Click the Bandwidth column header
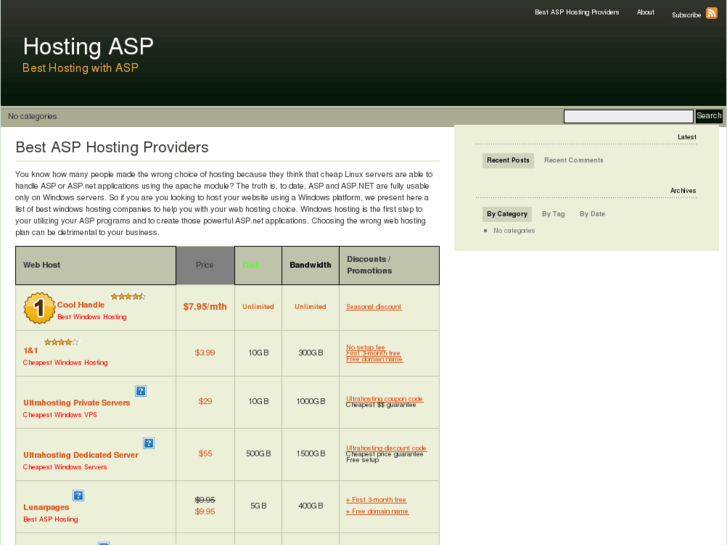 pos(310,265)
